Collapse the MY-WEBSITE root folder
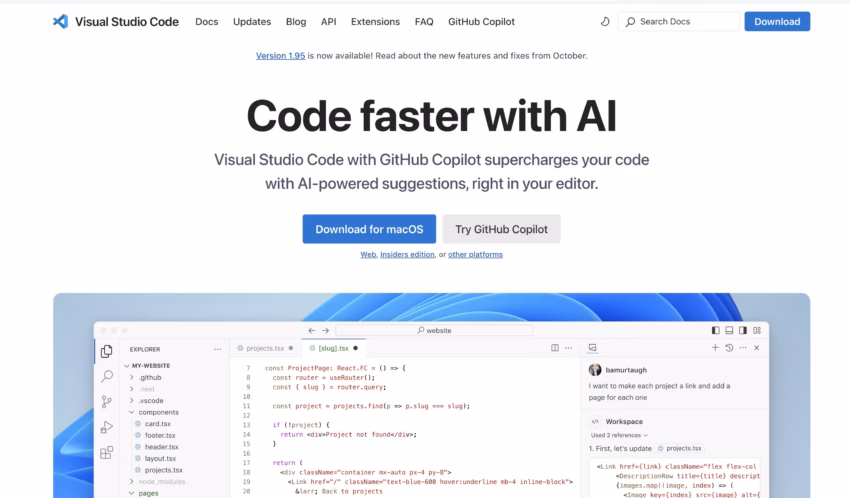Viewport: 850px width, 498px height. (x=127, y=366)
